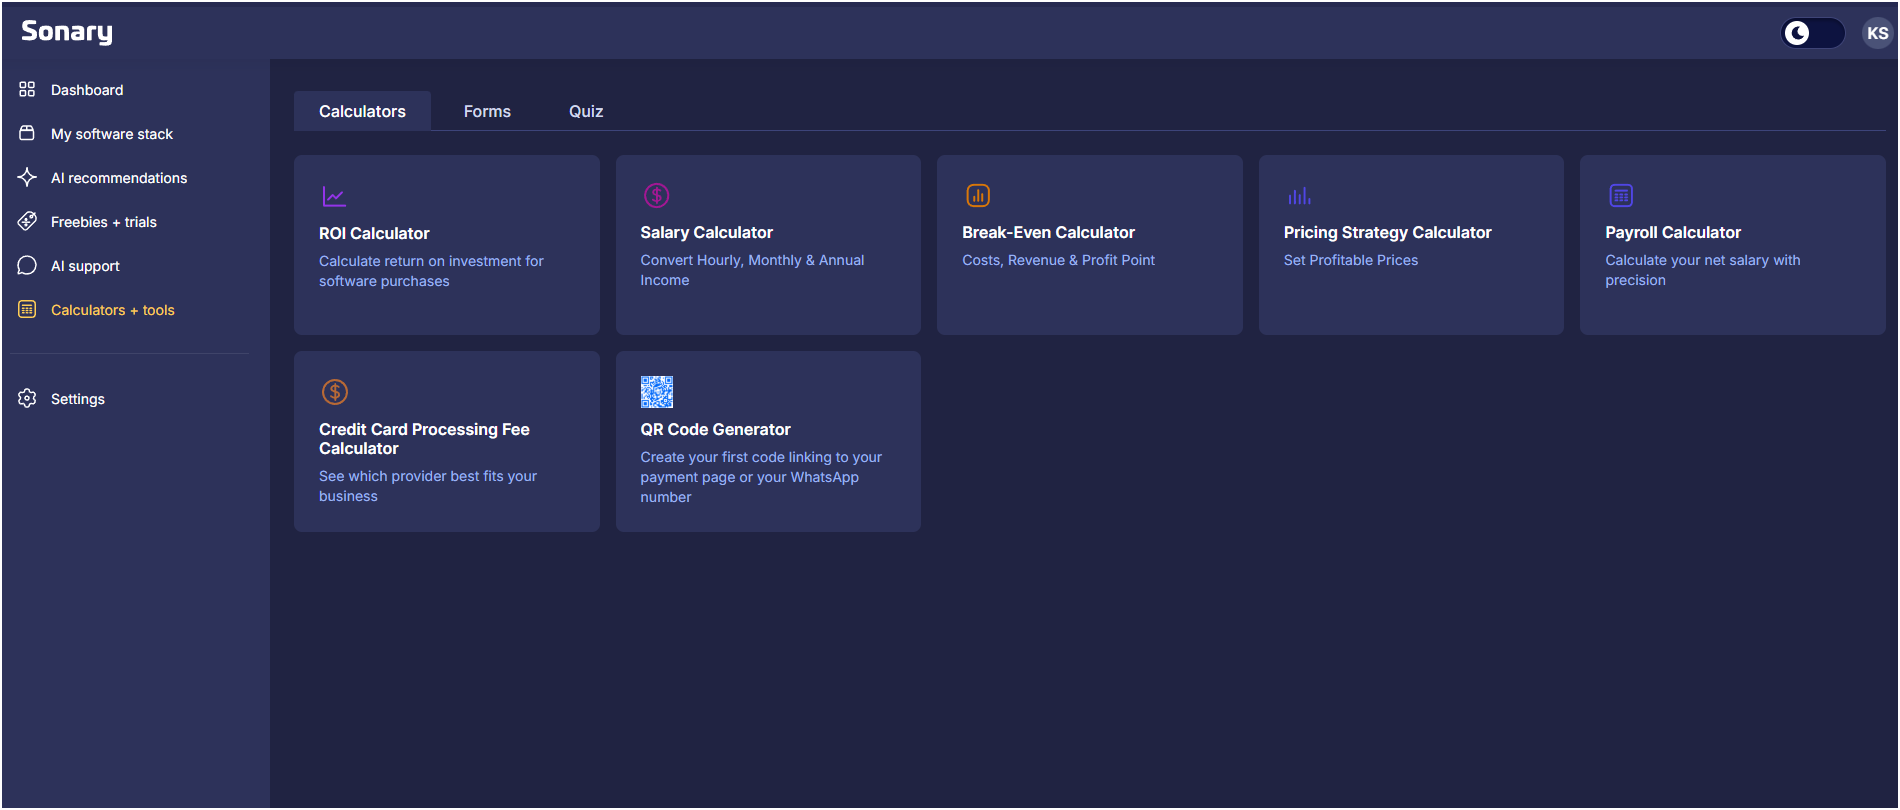The height and width of the screenshot is (810, 1900).
Task: Click the Salary Calculator dollar icon
Action: (x=656, y=195)
